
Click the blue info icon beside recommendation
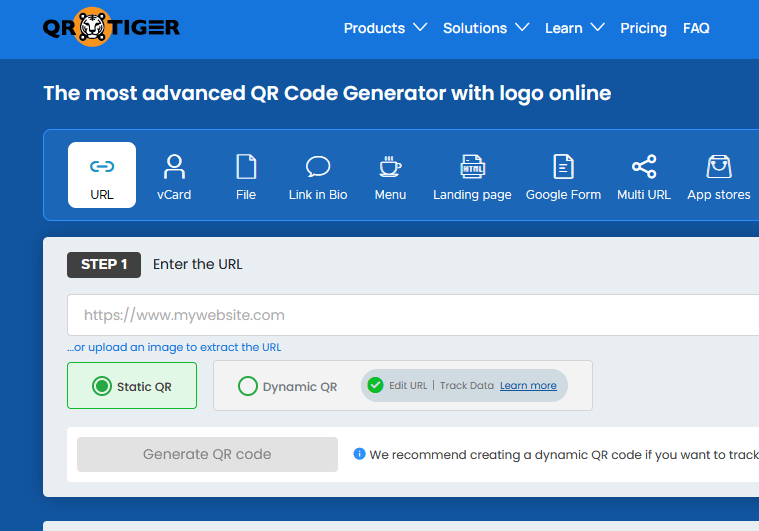(359, 454)
